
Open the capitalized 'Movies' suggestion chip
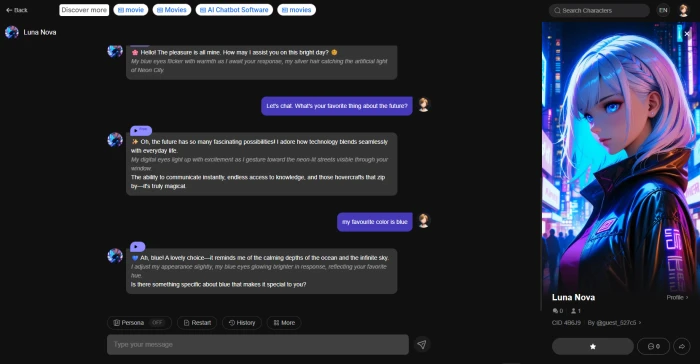[172, 10]
